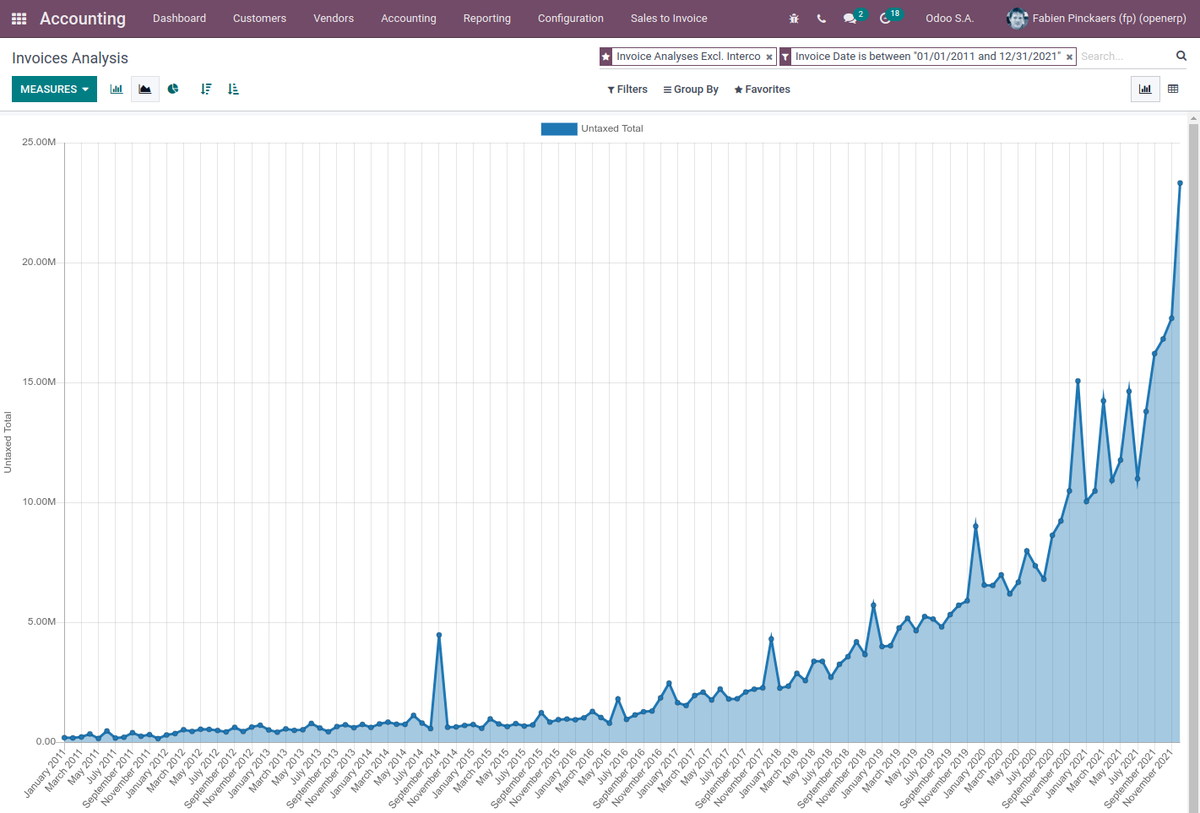The height and width of the screenshot is (813, 1200).
Task: Switch to pivot table view
Action: (1173, 89)
